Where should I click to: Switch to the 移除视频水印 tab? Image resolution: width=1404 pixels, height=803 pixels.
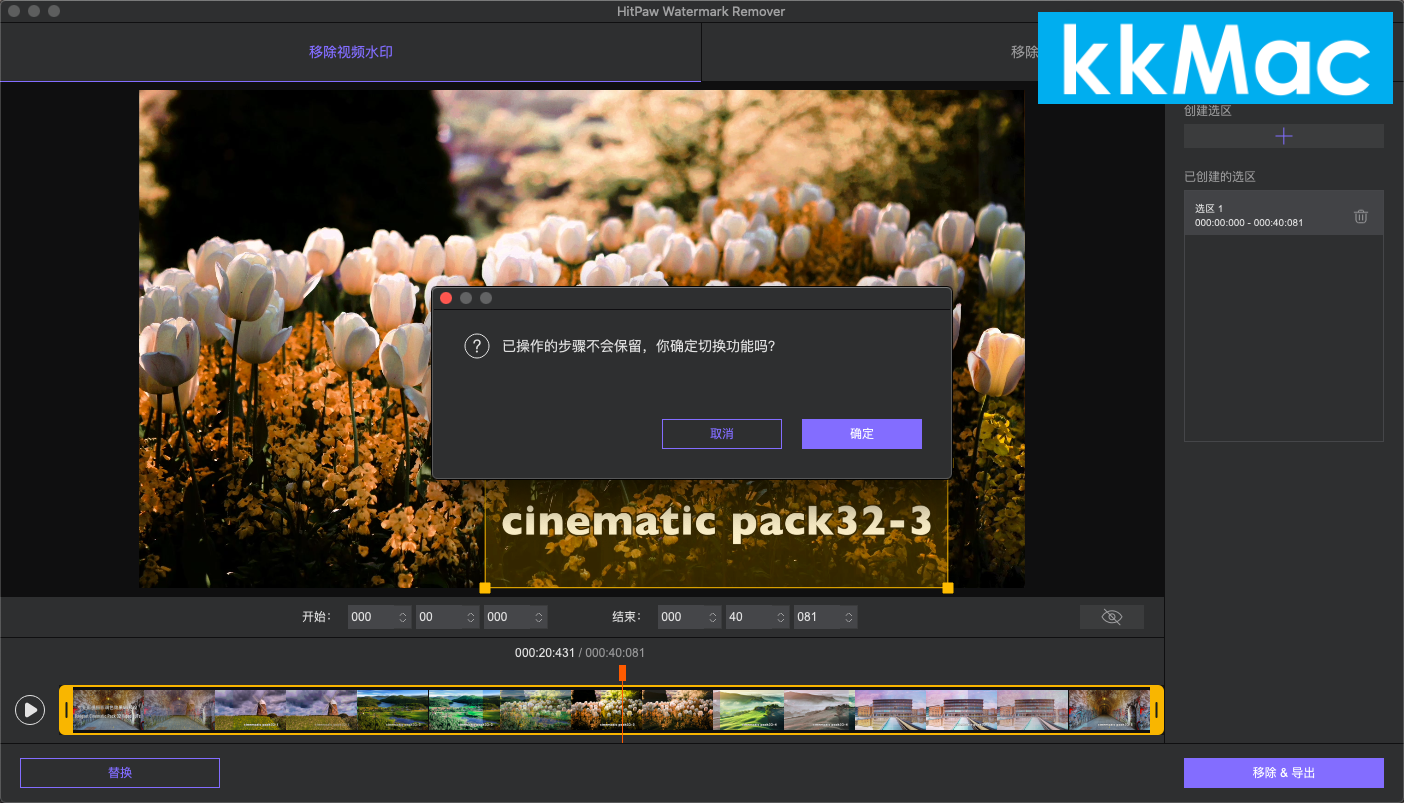pyautogui.click(x=350, y=52)
